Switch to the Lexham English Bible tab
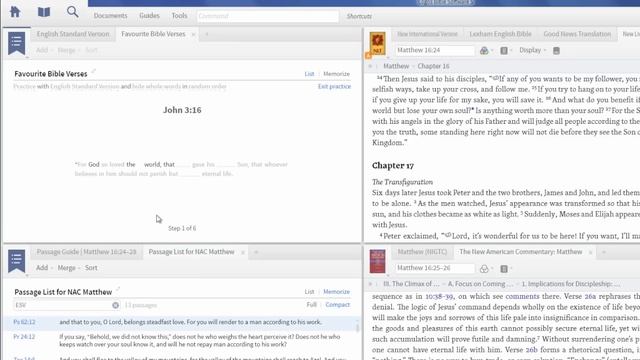 point(500,34)
